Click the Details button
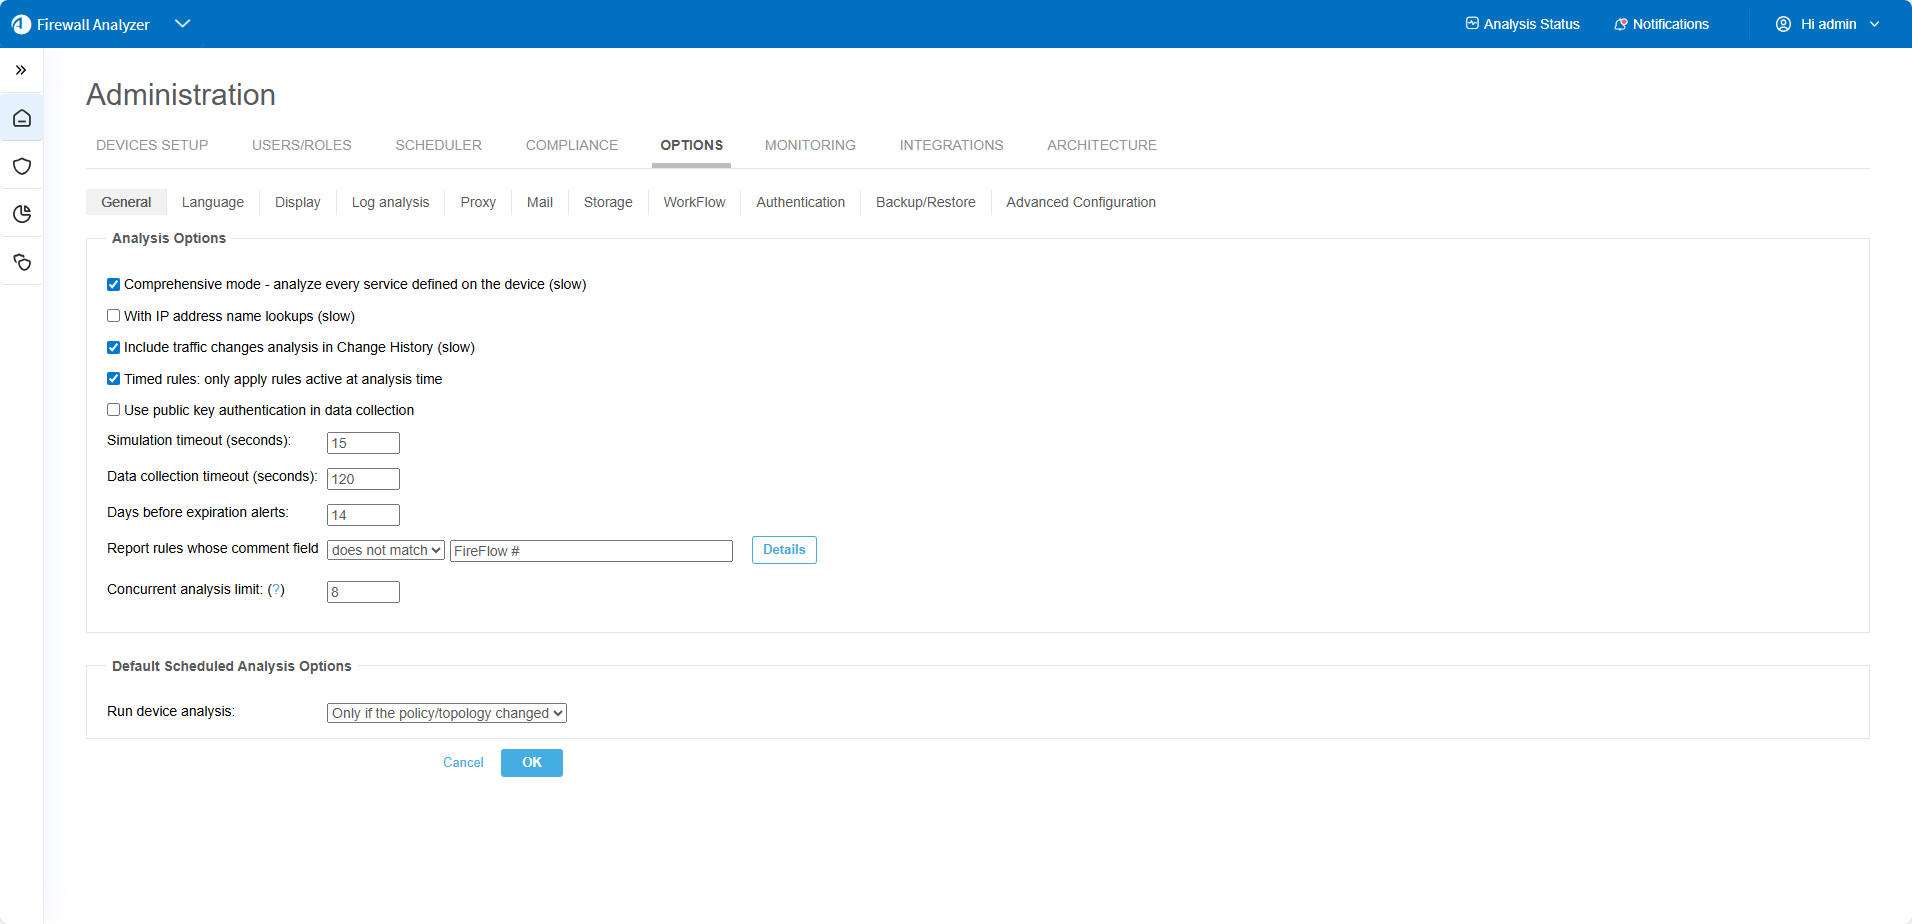 tap(784, 550)
